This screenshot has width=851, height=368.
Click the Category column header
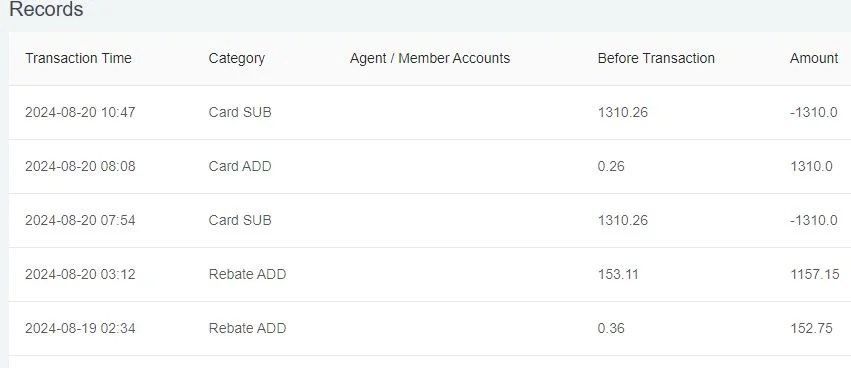click(x=237, y=58)
